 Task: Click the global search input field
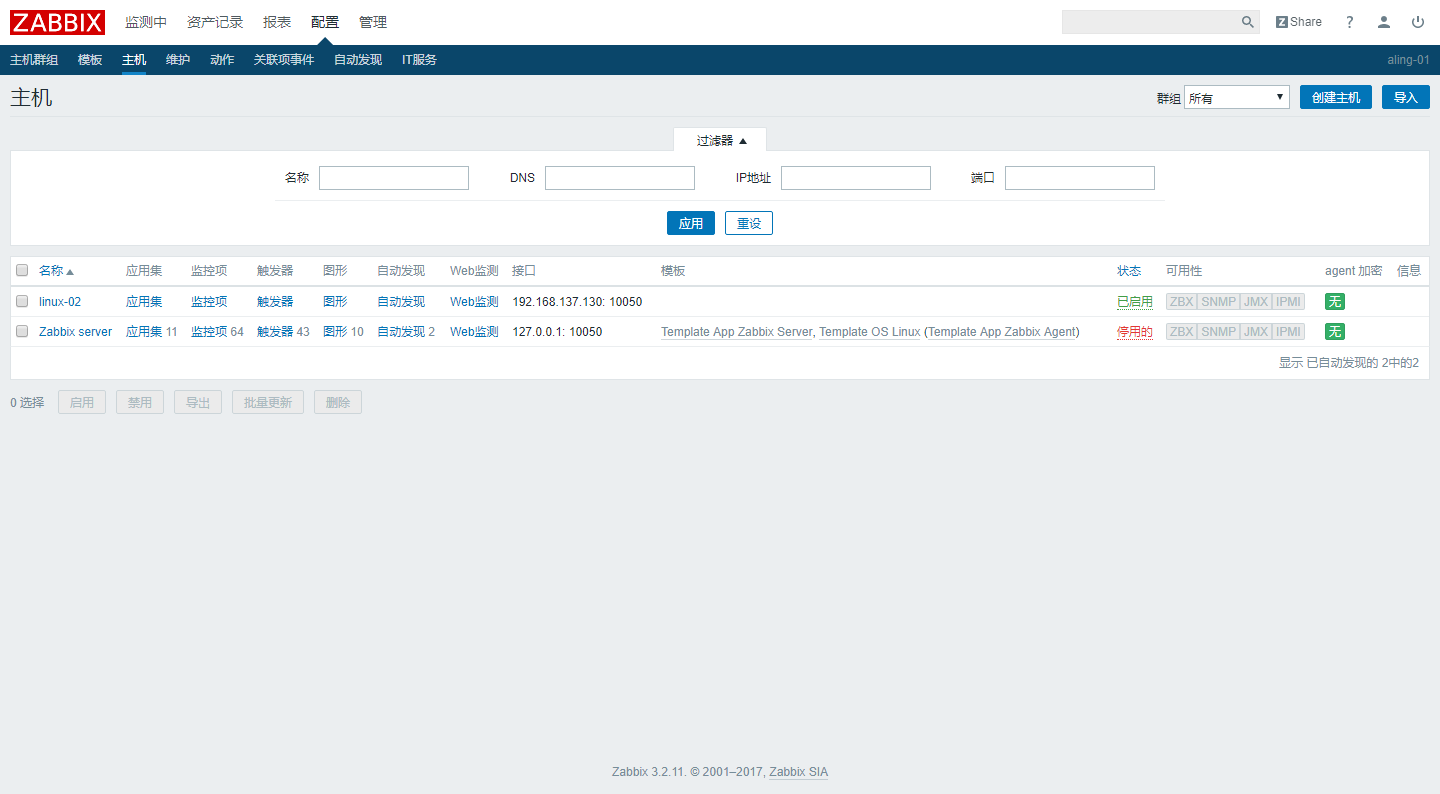click(x=1150, y=22)
